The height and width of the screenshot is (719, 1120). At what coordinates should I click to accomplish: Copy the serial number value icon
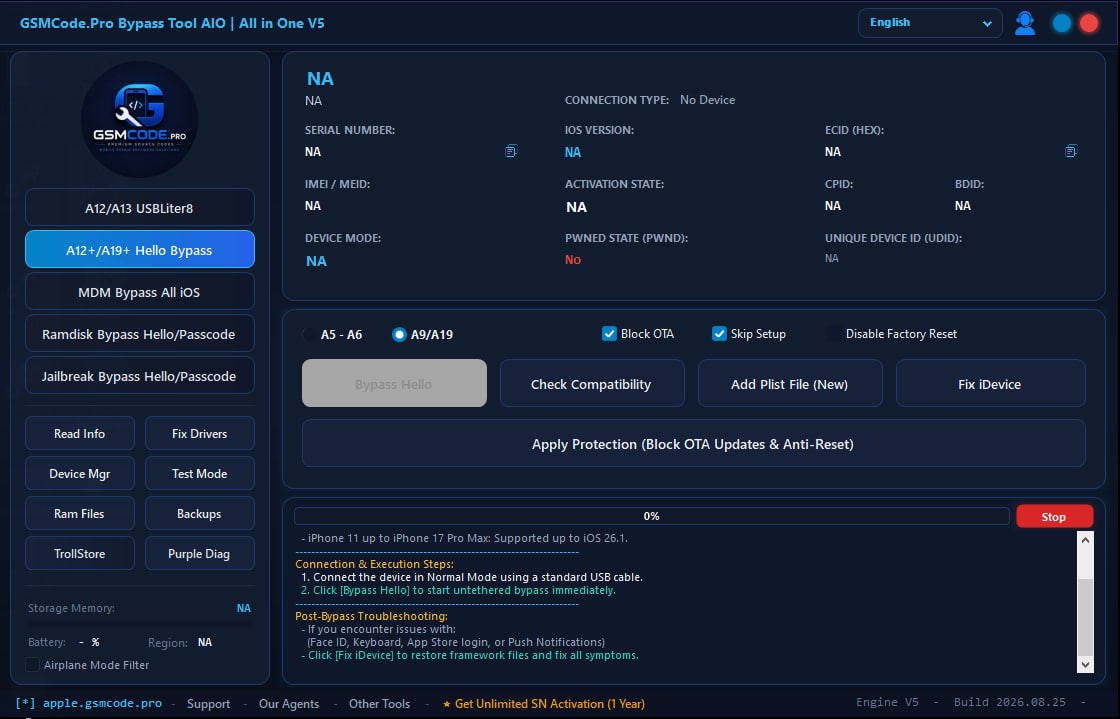point(511,151)
